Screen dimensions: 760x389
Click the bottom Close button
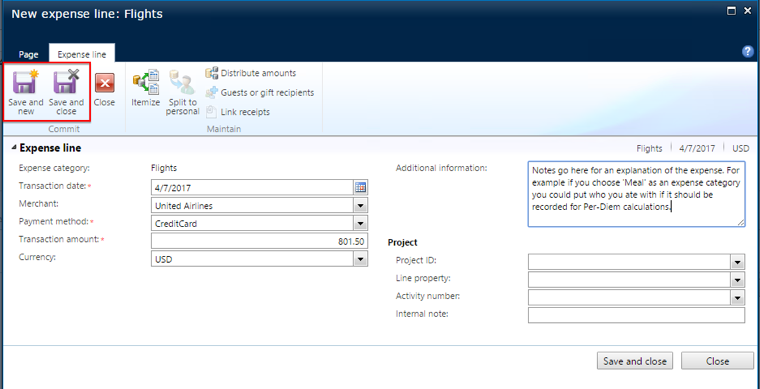717,361
